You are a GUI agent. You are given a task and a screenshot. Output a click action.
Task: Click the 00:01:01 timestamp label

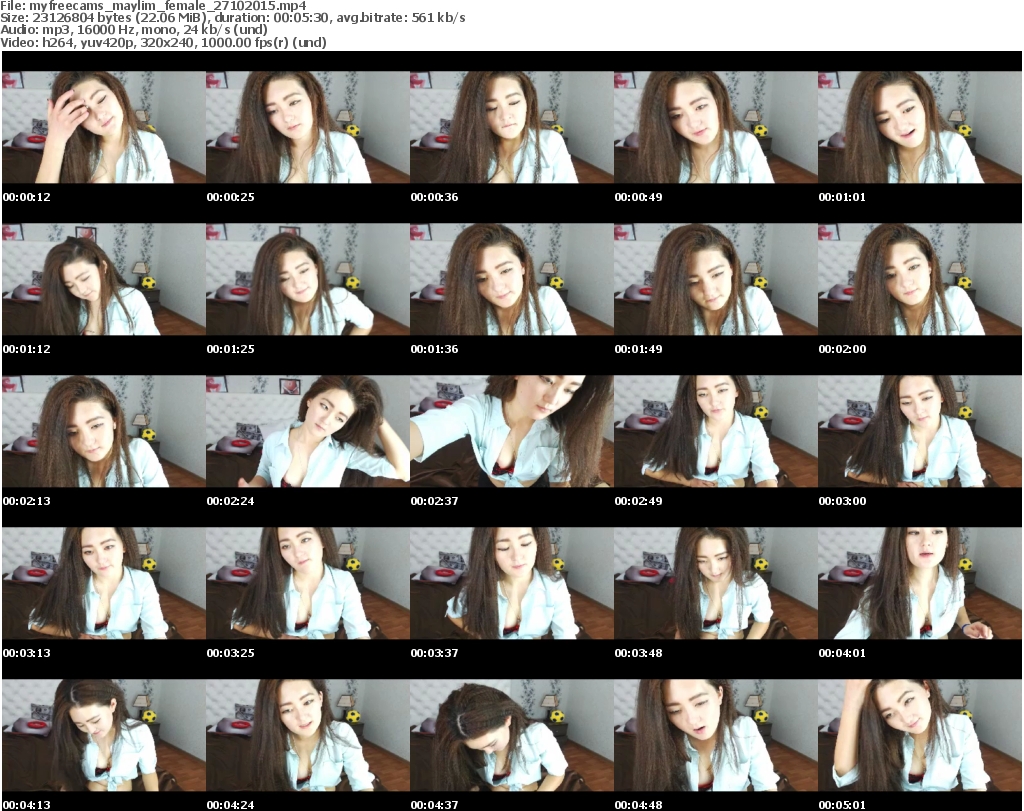point(842,197)
